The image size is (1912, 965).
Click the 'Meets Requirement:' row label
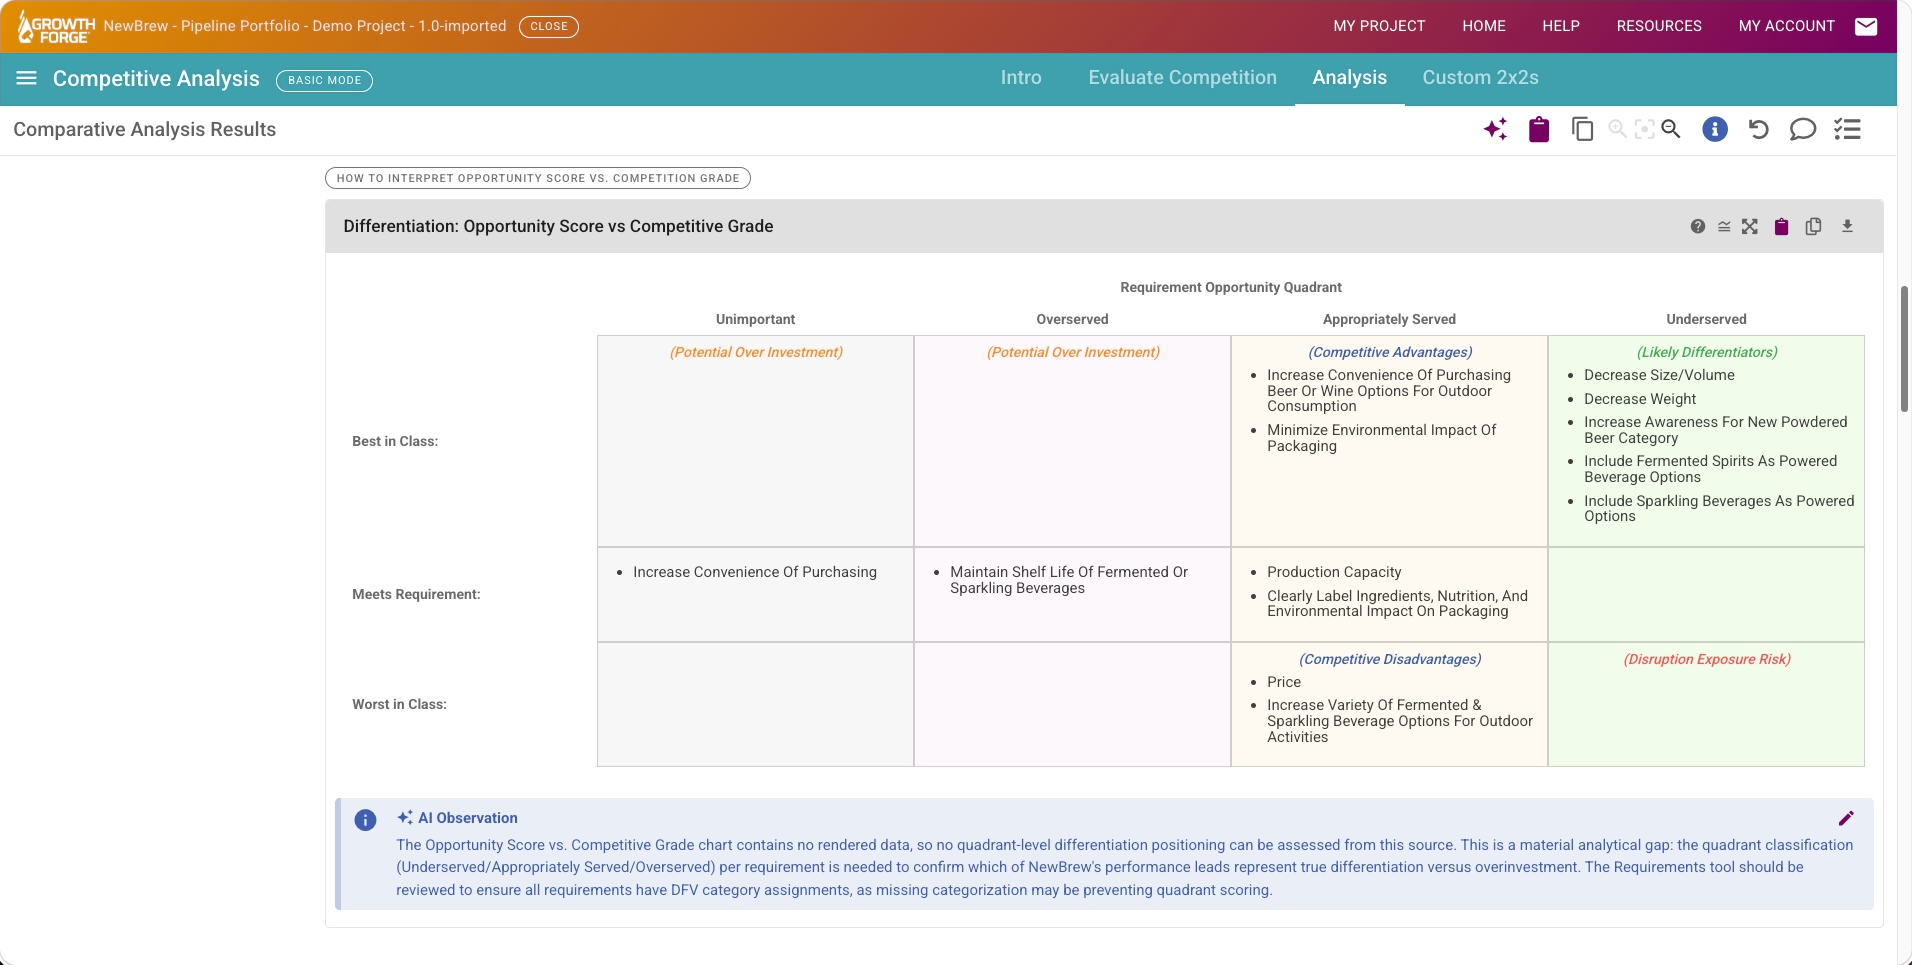pyautogui.click(x=416, y=594)
